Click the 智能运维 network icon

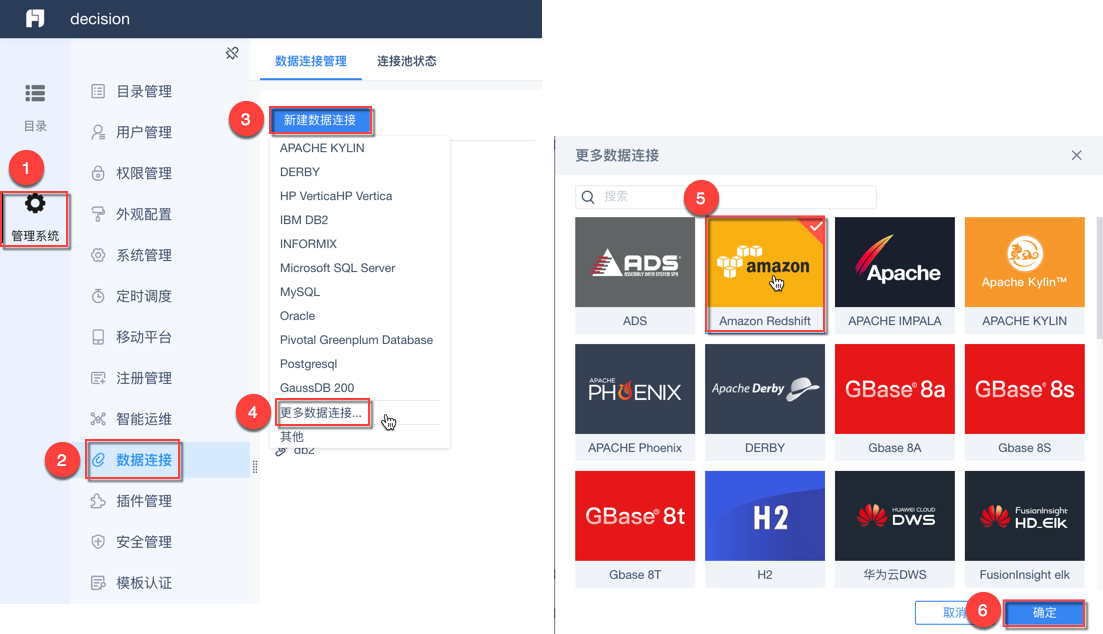tap(98, 419)
